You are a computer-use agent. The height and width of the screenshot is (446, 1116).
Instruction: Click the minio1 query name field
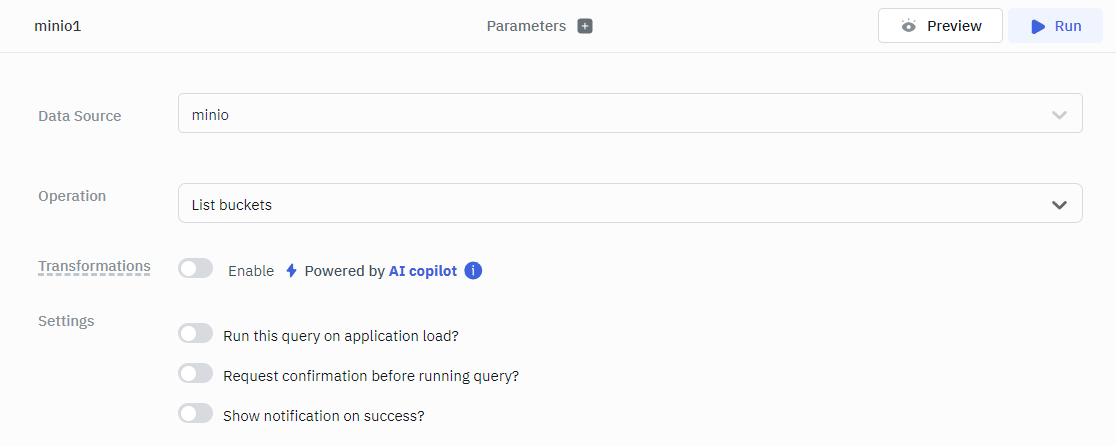[x=58, y=26]
